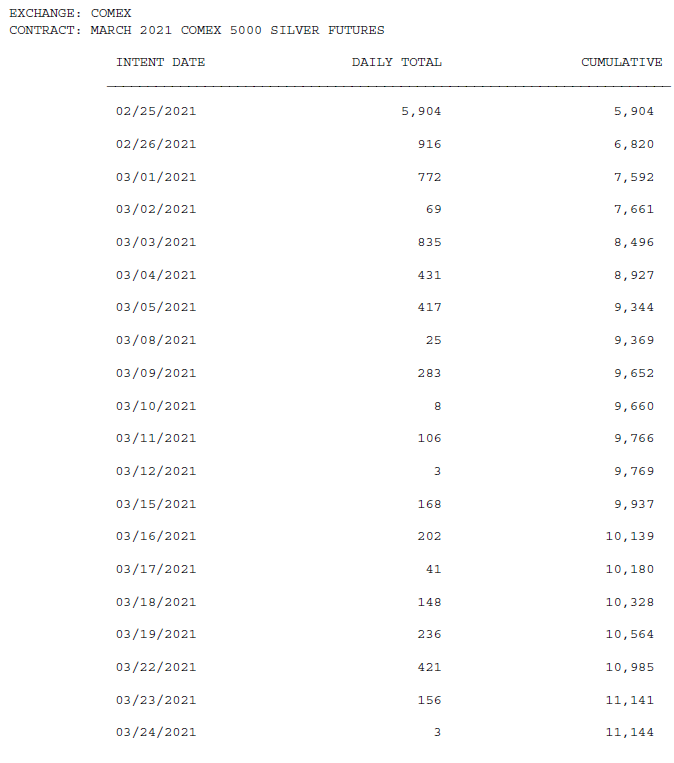674x763 pixels.
Task: Select the 03/01/2021 date entry
Action: pyautogui.click(x=156, y=177)
